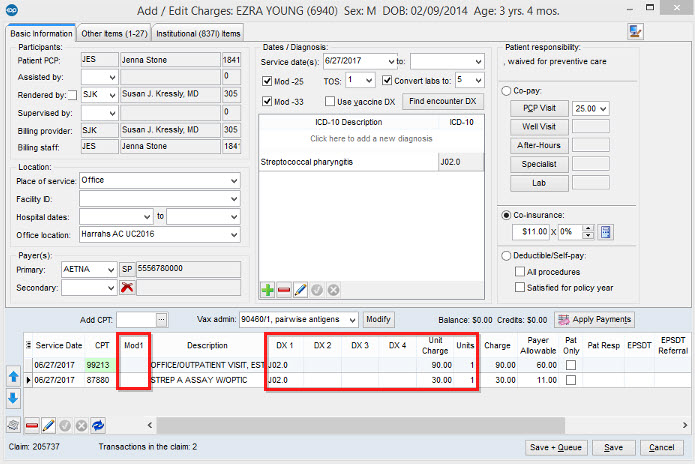Screen dimensions: 695x464
Task: Check the All procedures checkbox
Action: (x=520, y=271)
